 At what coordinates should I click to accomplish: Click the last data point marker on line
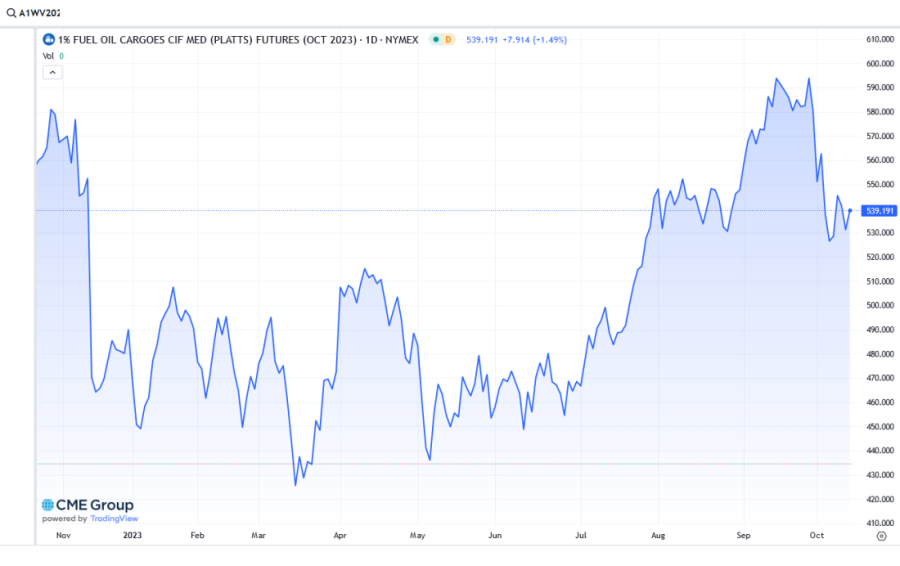(850, 210)
